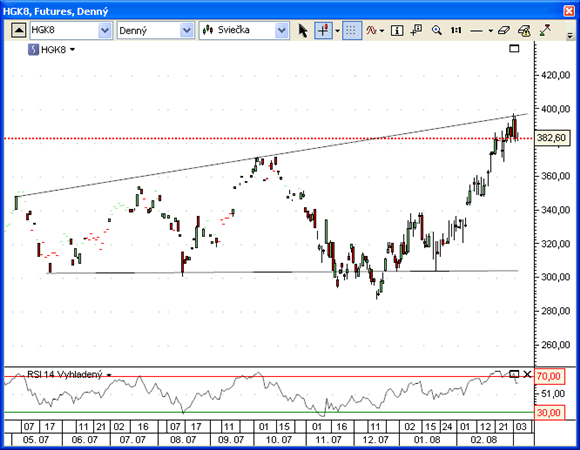Click the trend arrow tool icon
Image resolution: width=580 pixels, height=450 pixels.
pyautogui.click(x=545, y=30)
